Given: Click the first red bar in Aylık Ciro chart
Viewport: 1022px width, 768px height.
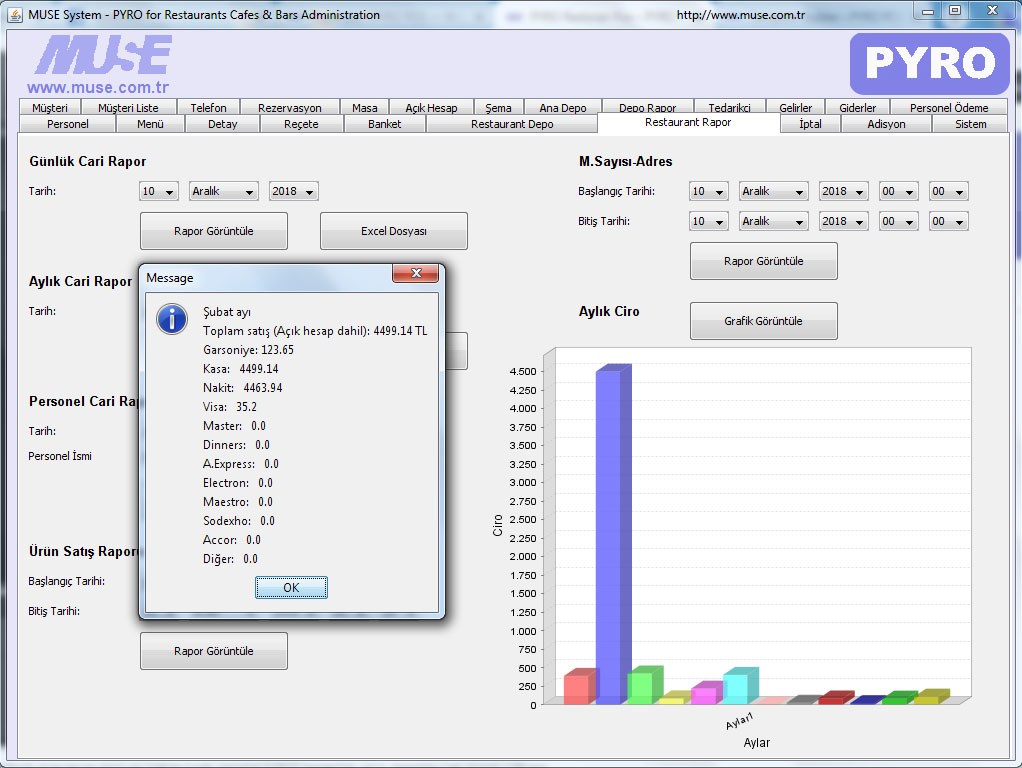Looking at the screenshot, I should coord(580,687).
